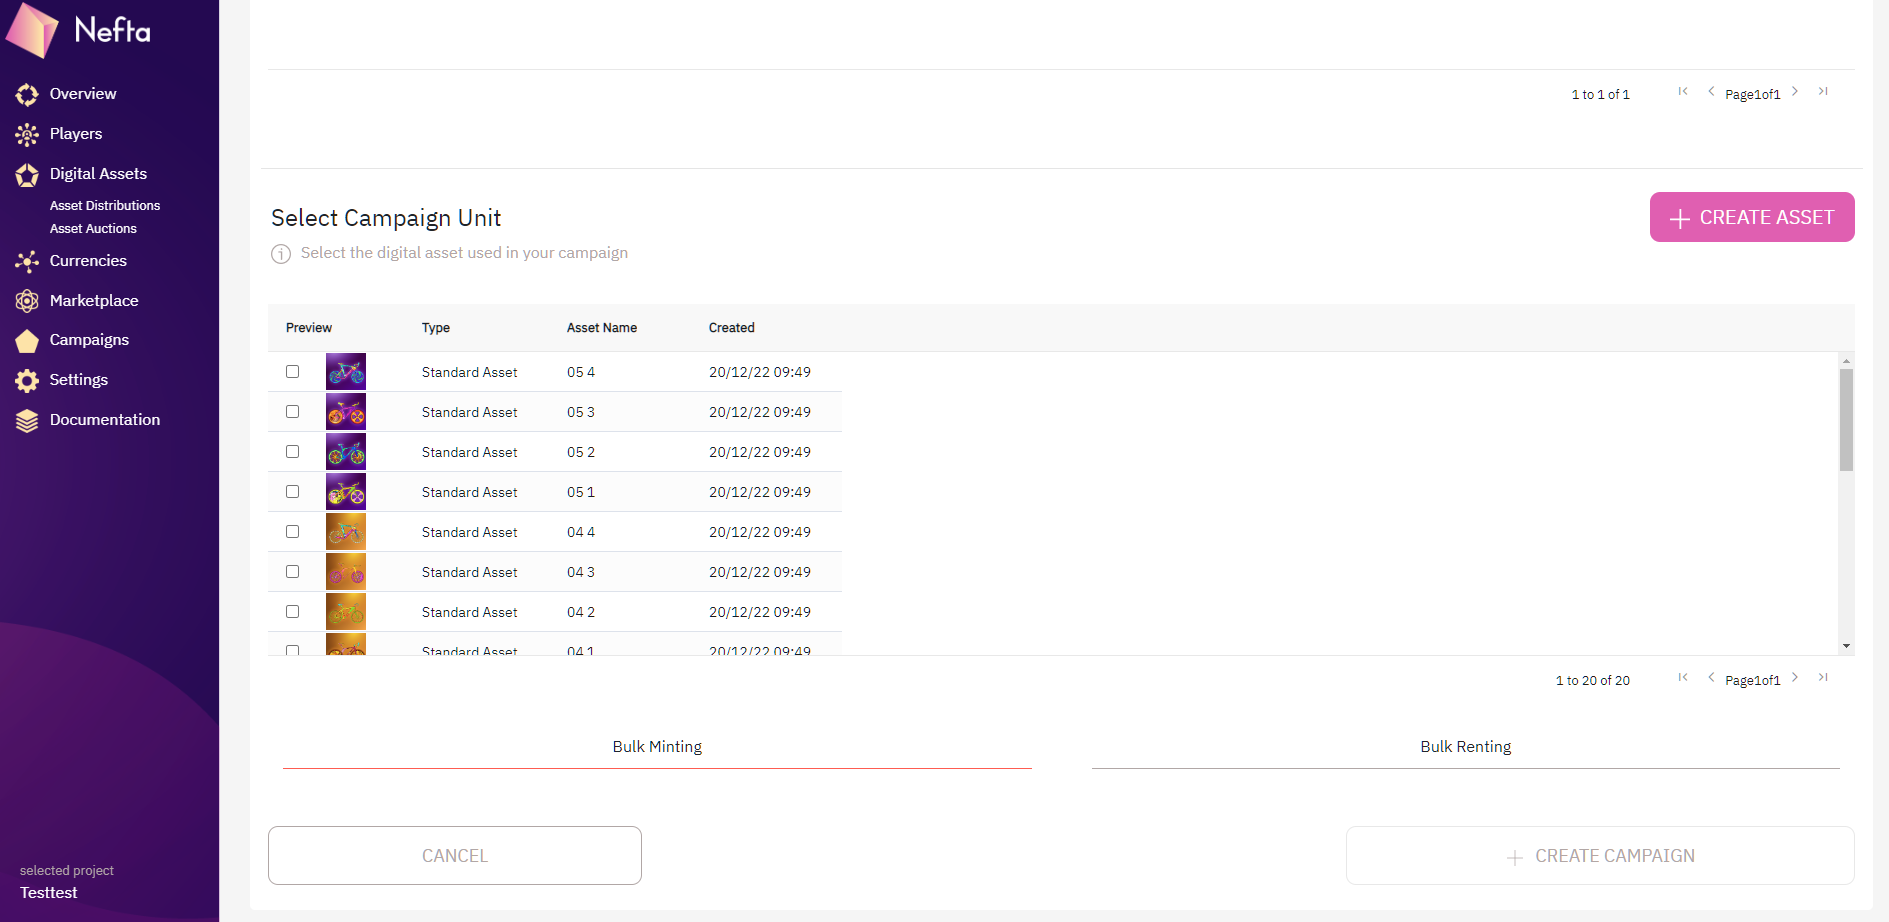Go to previous page in upper pagination
1889x922 pixels.
point(1711,91)
